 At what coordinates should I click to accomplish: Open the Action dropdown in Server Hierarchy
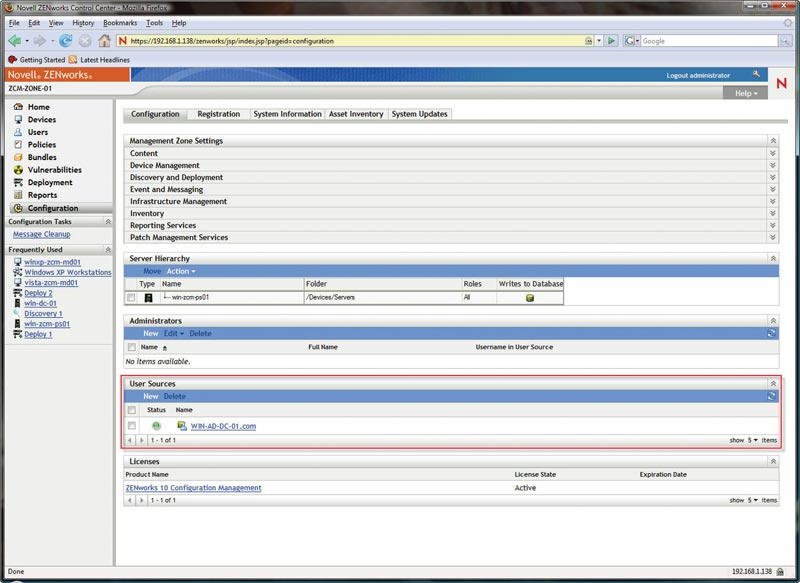181,271
